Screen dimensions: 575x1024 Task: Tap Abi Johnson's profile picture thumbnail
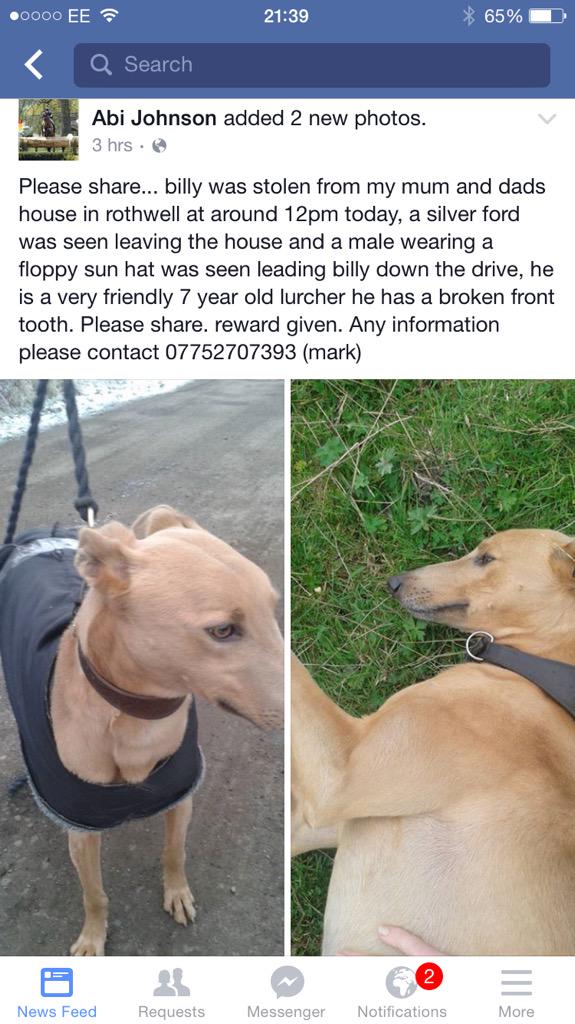click(48, 129)
